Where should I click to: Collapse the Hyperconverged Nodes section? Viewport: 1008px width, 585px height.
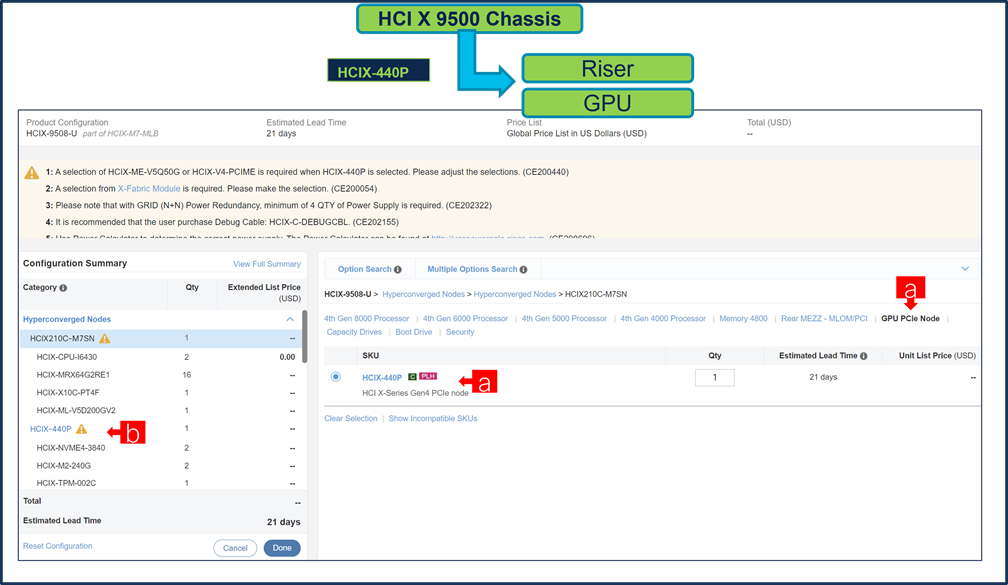[290, 320]
